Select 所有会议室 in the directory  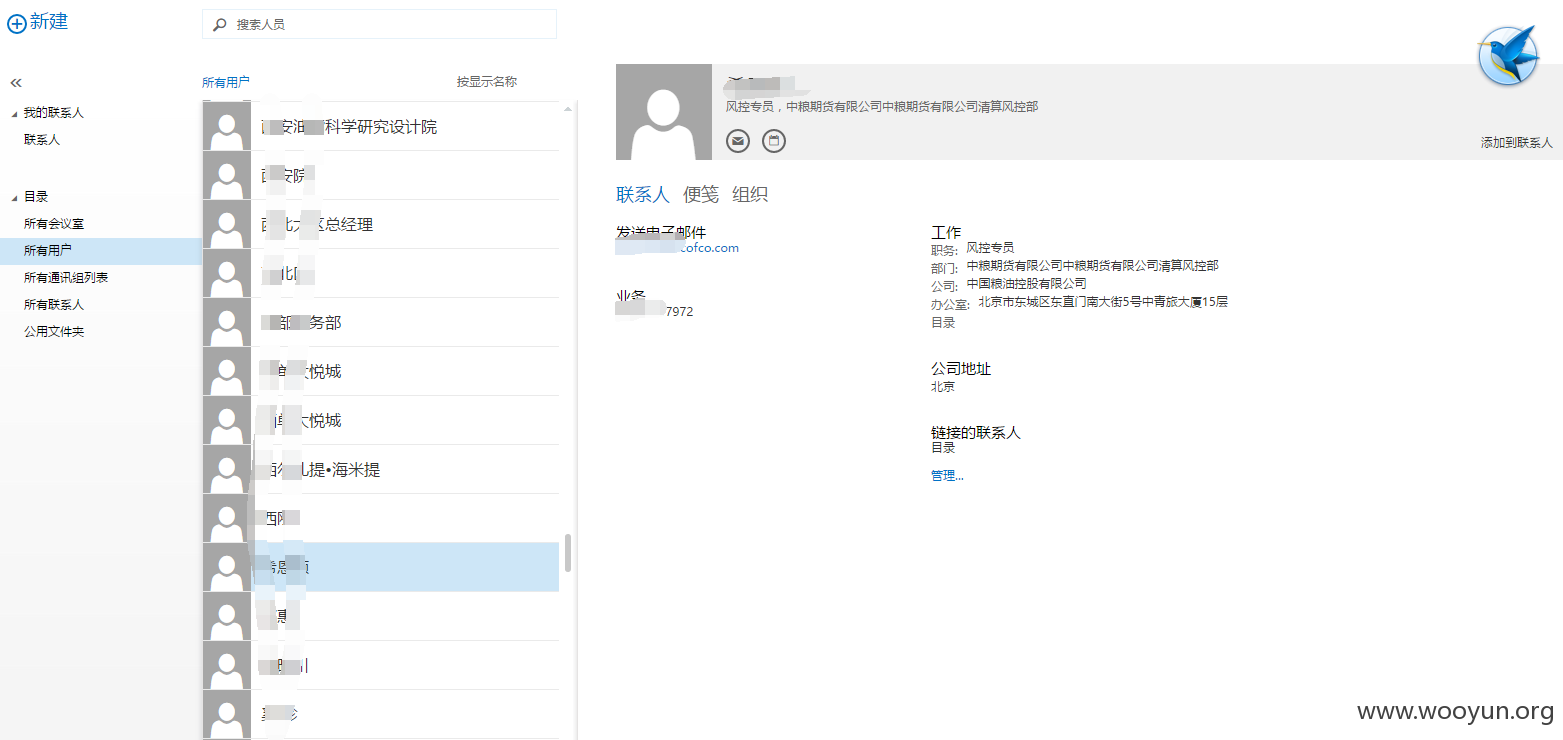54,224
